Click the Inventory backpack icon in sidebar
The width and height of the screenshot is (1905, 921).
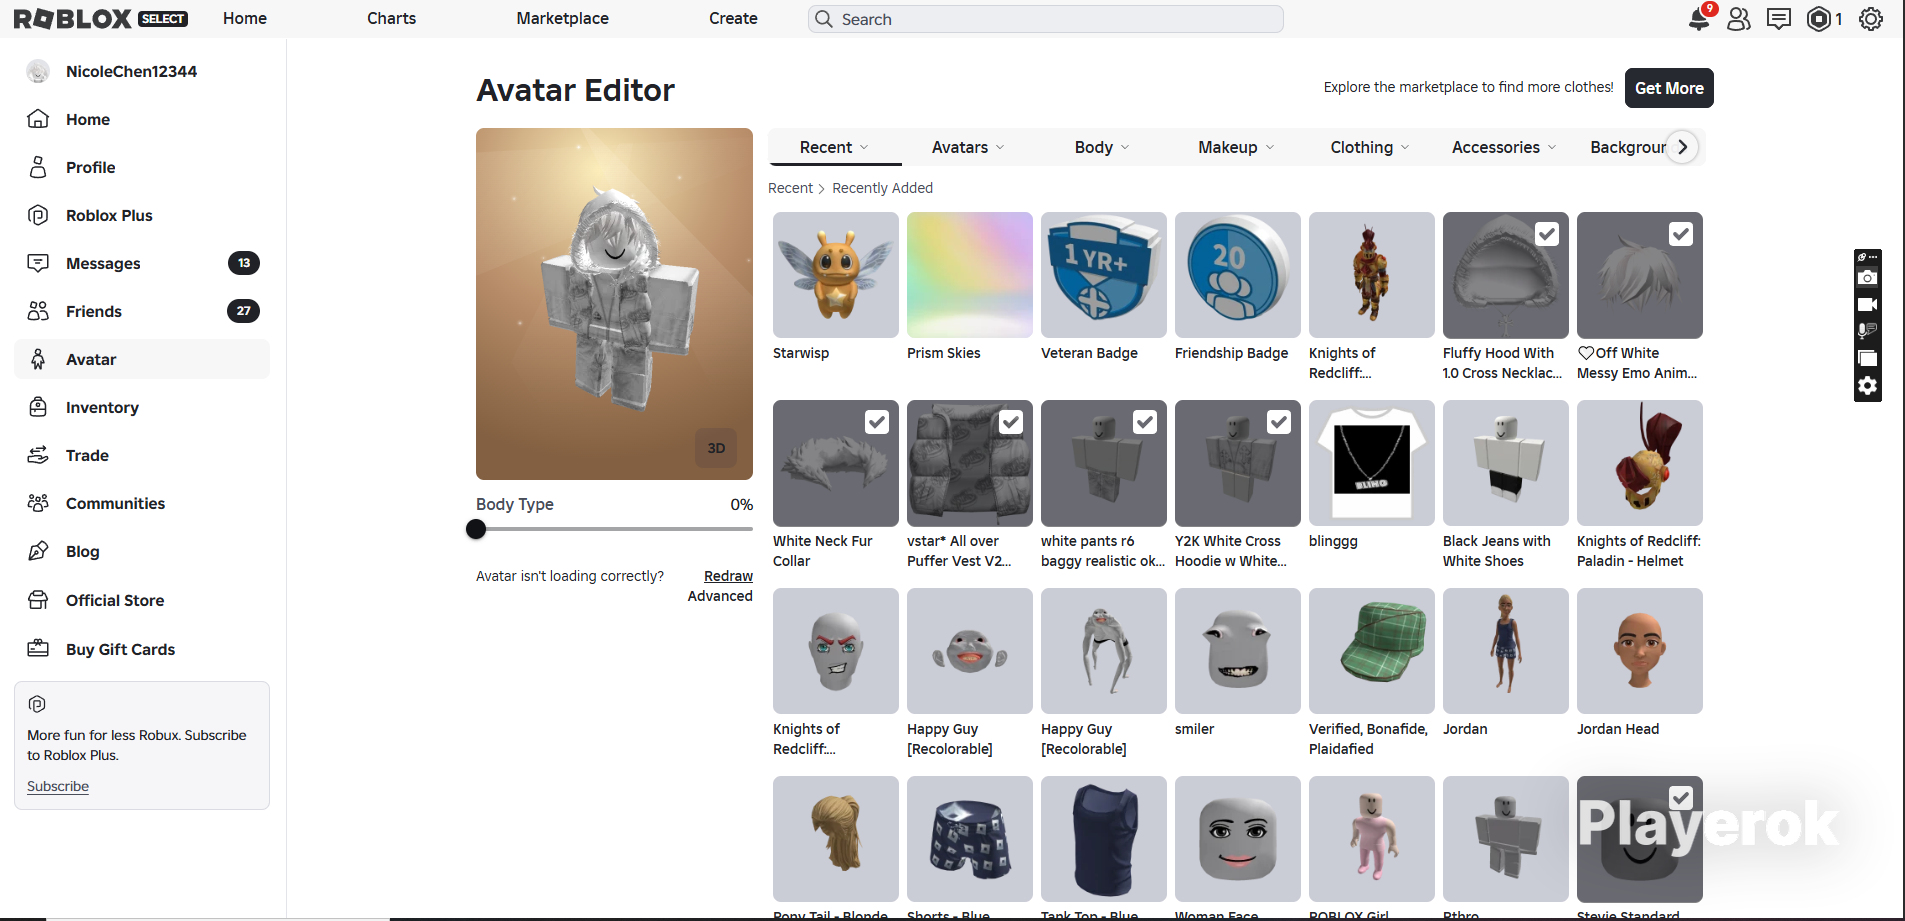point(38,407)
